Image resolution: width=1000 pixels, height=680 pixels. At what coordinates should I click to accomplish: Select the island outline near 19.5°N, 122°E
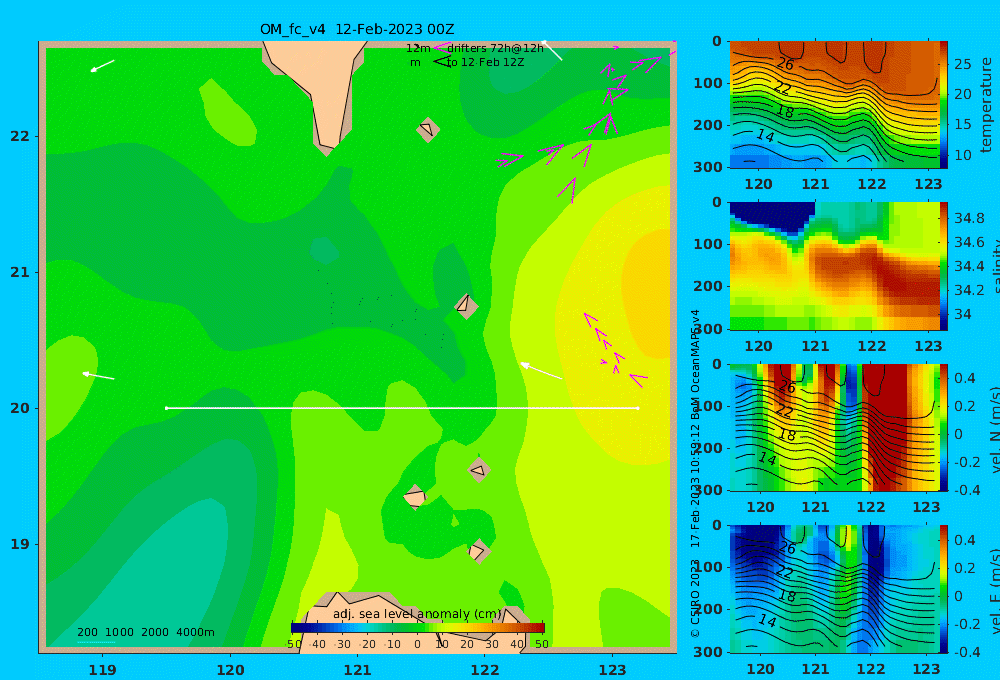[479, 471]
